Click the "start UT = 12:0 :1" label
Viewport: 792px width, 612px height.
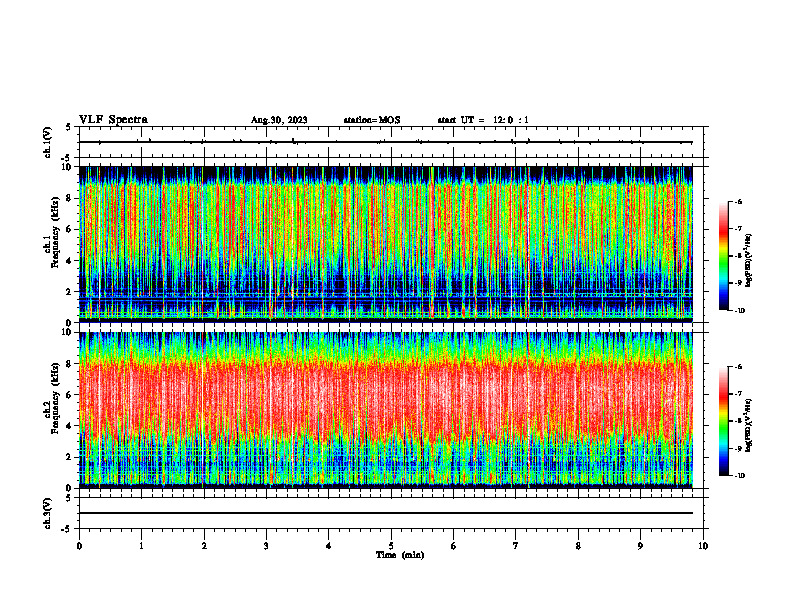click(483, 120)
